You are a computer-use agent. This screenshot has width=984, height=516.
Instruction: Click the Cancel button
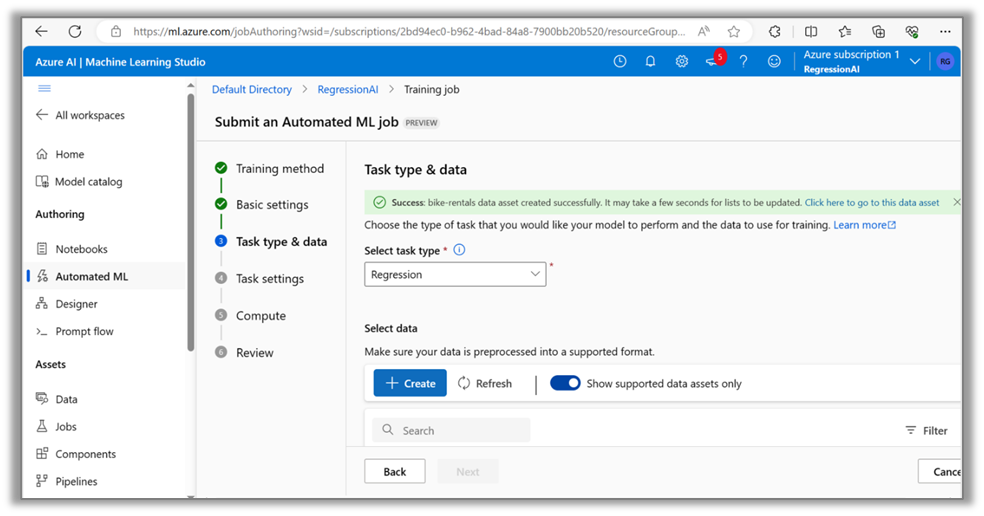pos(941,471)
